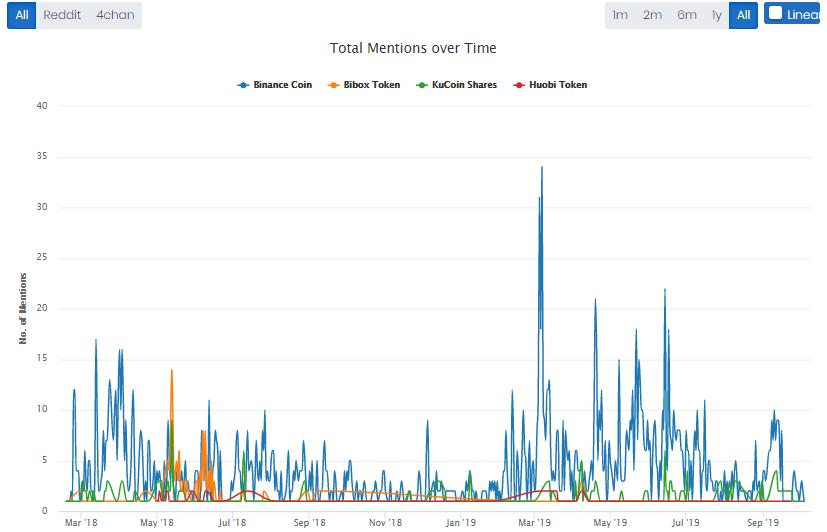Click the blue Binance Coin legend marker
827x532 pixels.
[x=243, y=85]
